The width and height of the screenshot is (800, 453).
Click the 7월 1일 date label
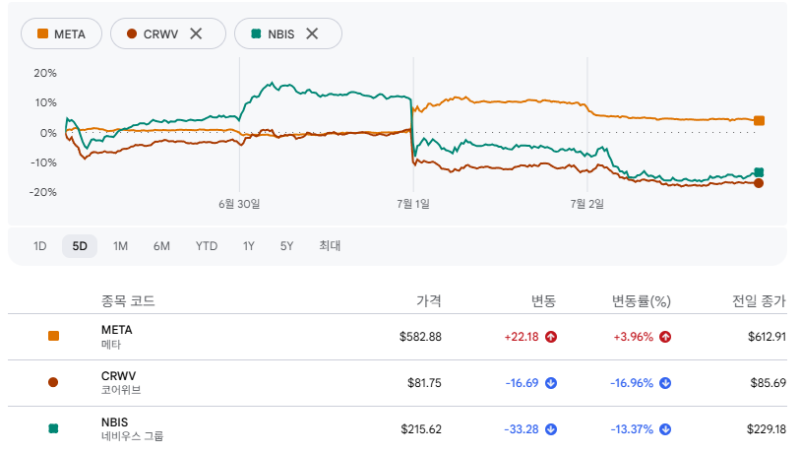(x=413, y=204)
